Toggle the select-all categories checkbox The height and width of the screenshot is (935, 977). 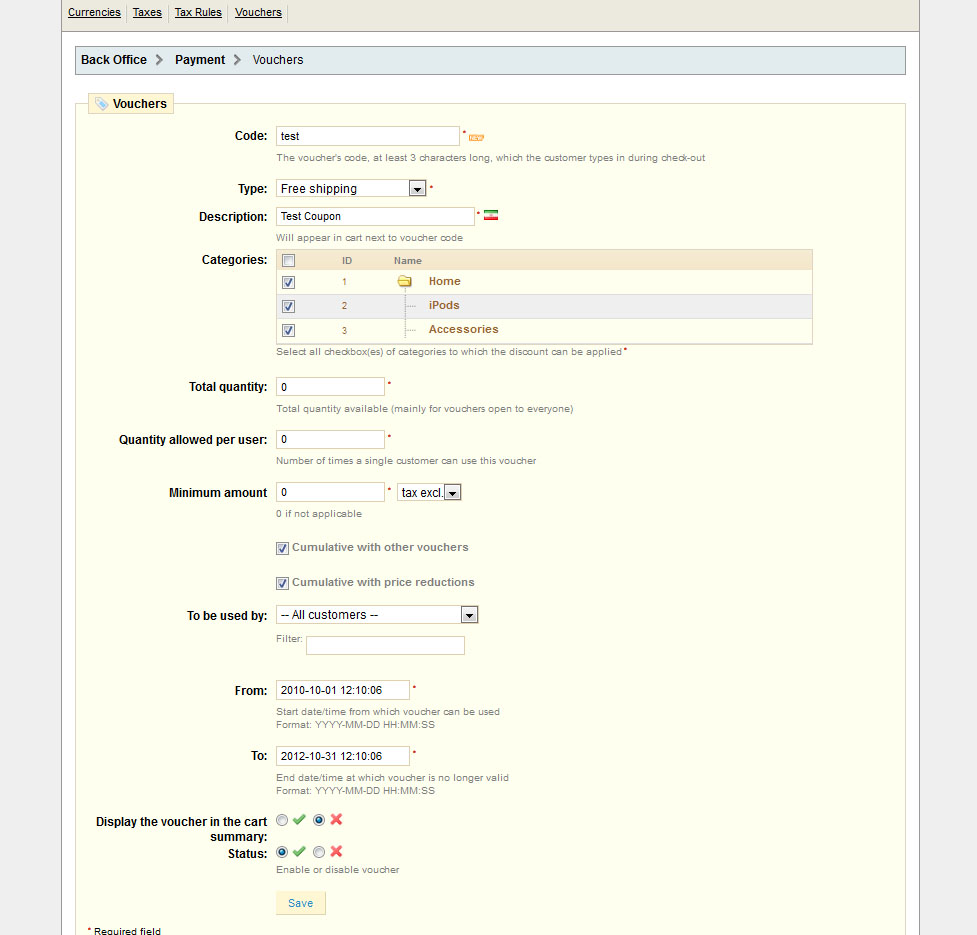point(288,260)
